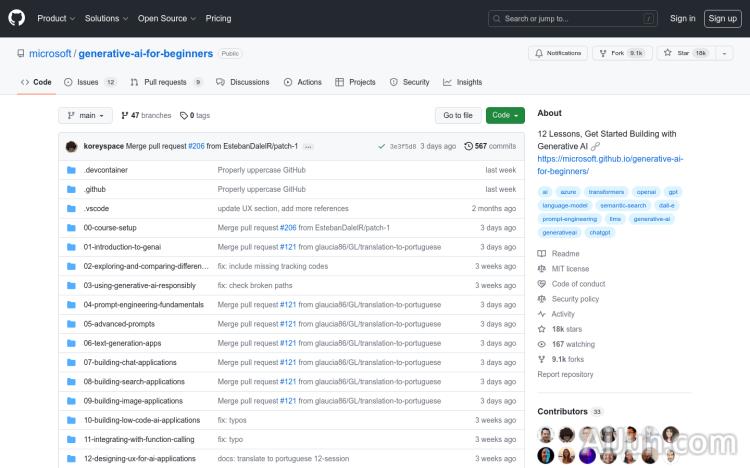Click the .devcontainer folder icon

point(71,170)
